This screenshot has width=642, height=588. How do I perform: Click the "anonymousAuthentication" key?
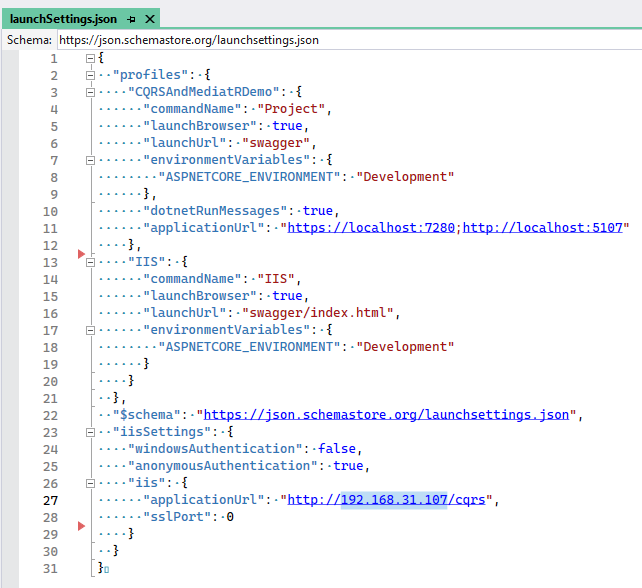223,466
